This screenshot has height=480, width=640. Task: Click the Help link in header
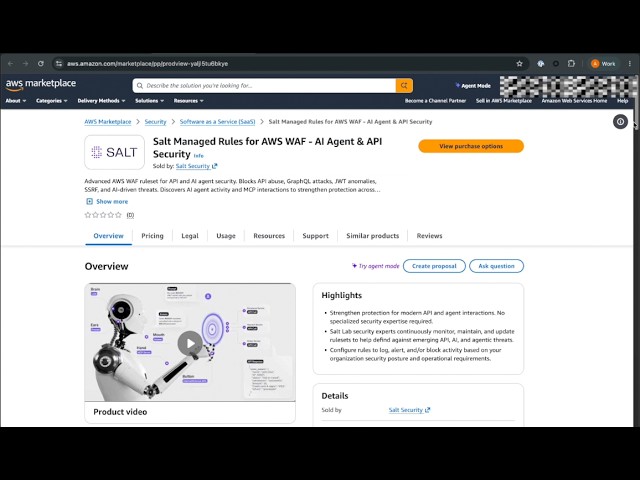[x=622, y=101]
